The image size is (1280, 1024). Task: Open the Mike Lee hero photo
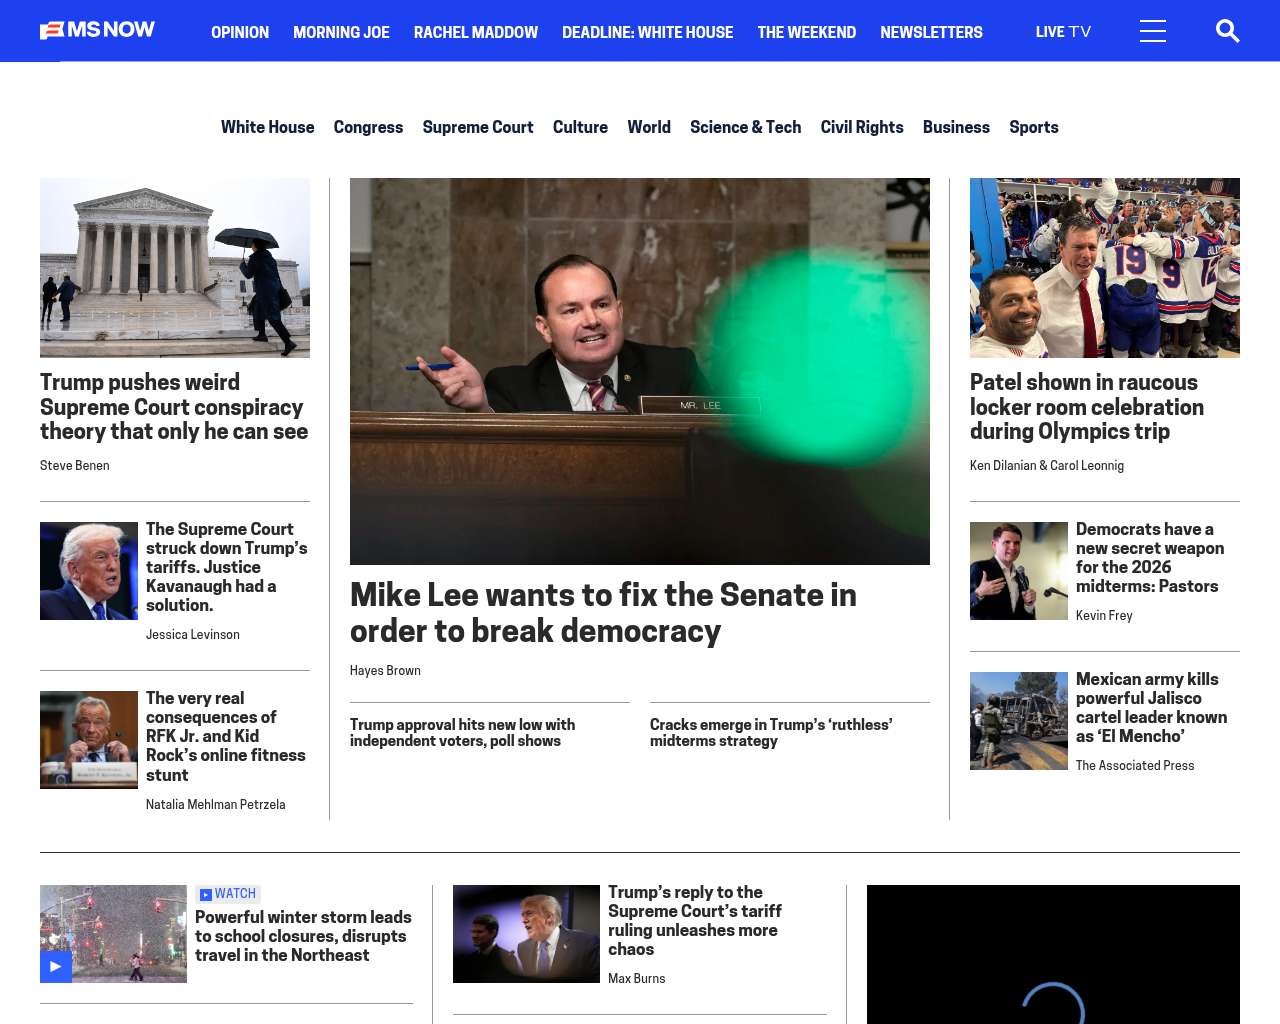click(x=640, y=371)
